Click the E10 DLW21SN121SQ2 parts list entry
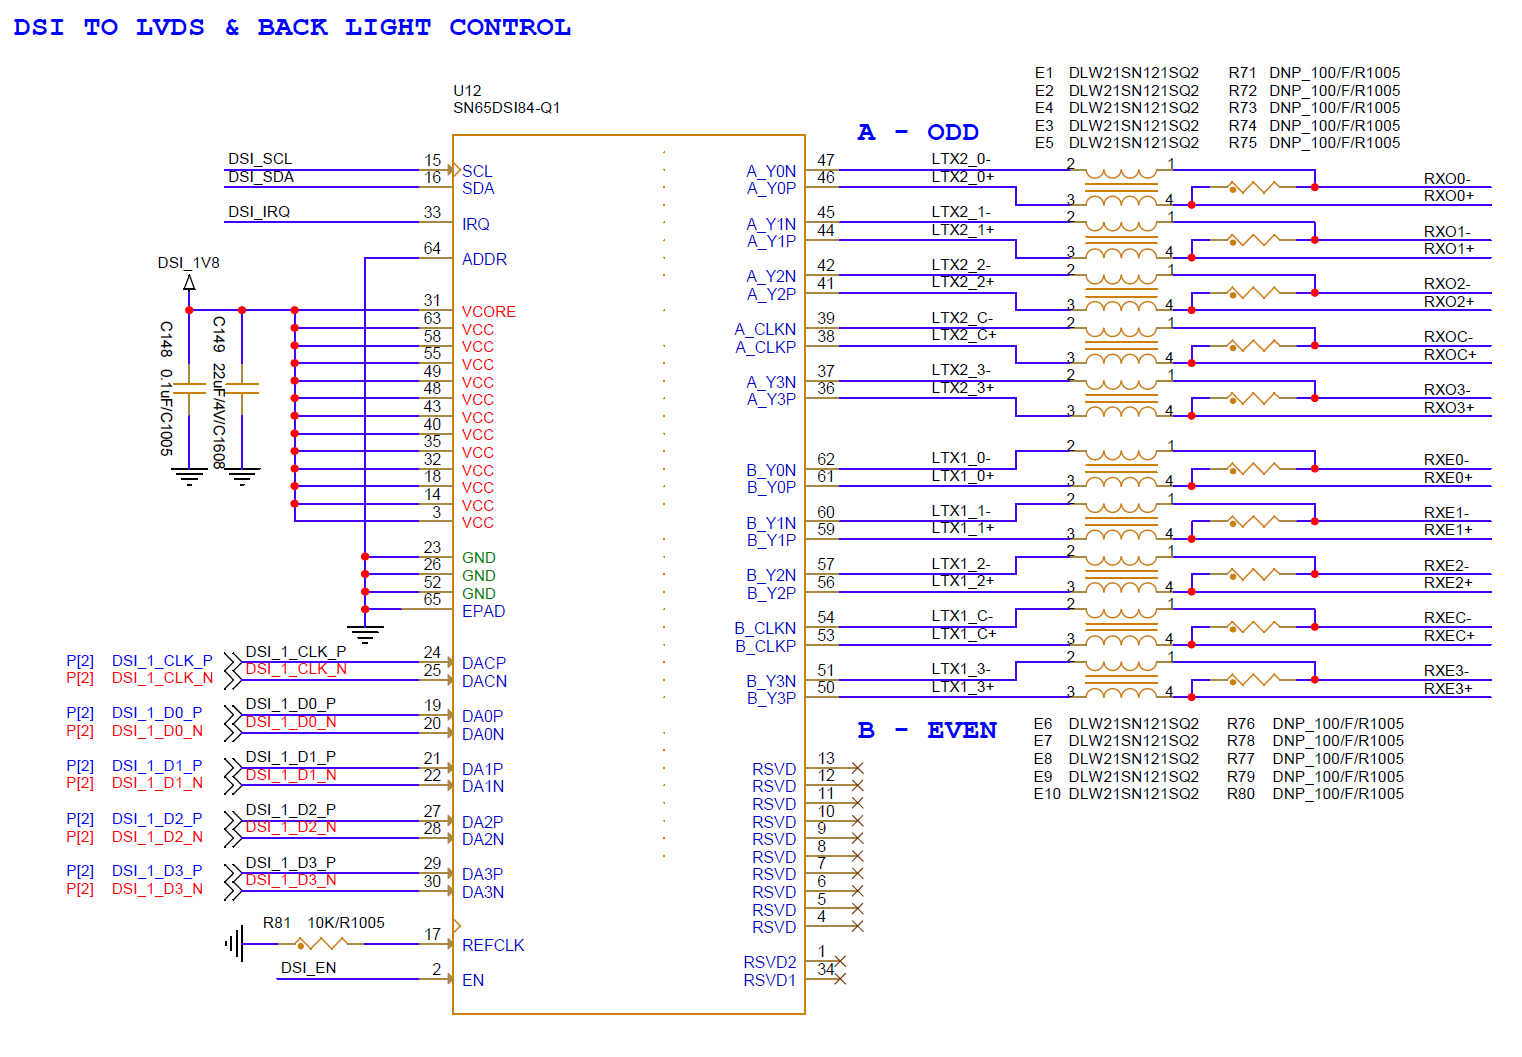 click(x=1117, y=794)
